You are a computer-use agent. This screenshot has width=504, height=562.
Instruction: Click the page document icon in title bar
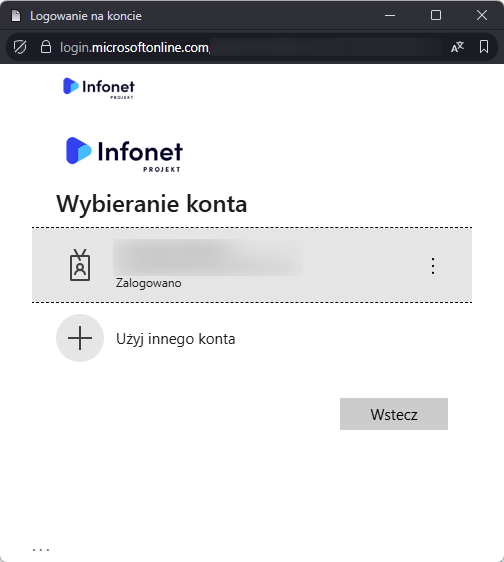point(16,16)
